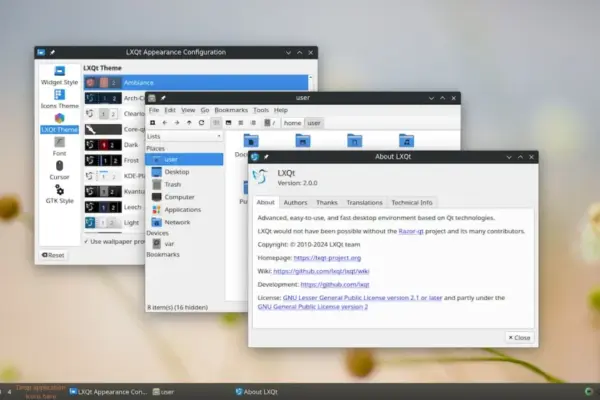Open the Tools menu in file manager
Image resolution: width=600 pixels, height=400 pixels.
(x=261, y=110)
